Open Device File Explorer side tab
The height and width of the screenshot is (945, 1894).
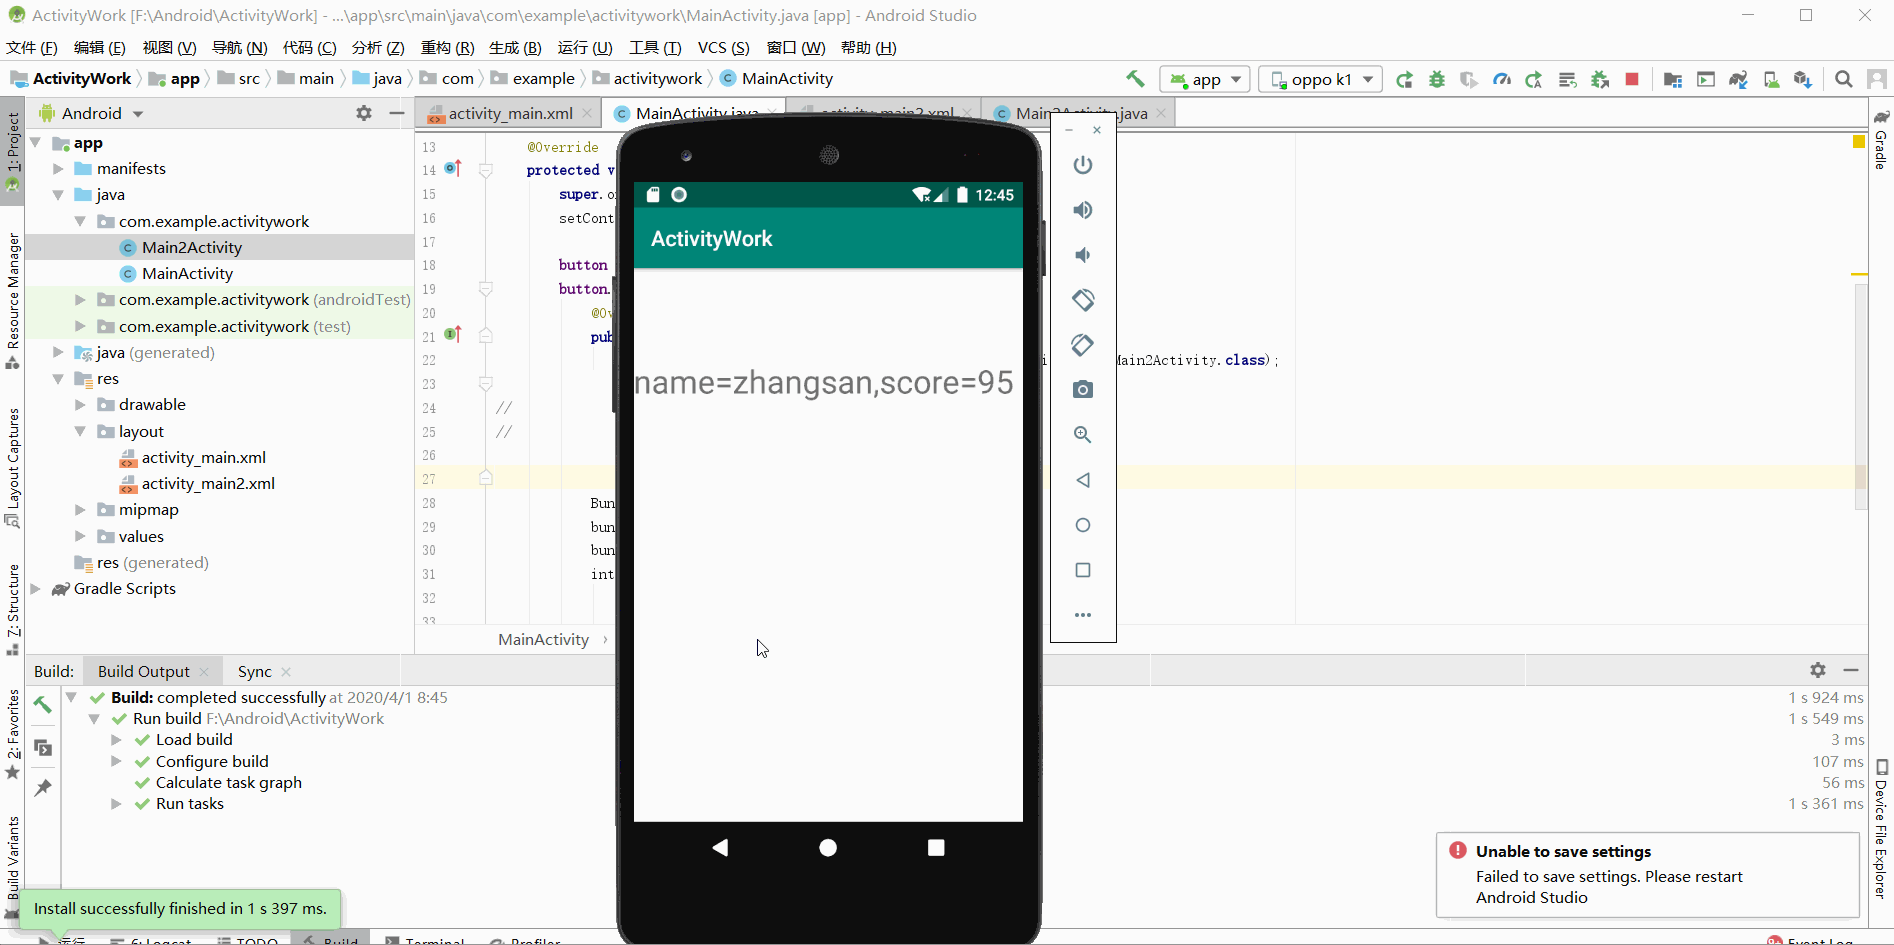pyautogui.click(x=1881, y=830)
